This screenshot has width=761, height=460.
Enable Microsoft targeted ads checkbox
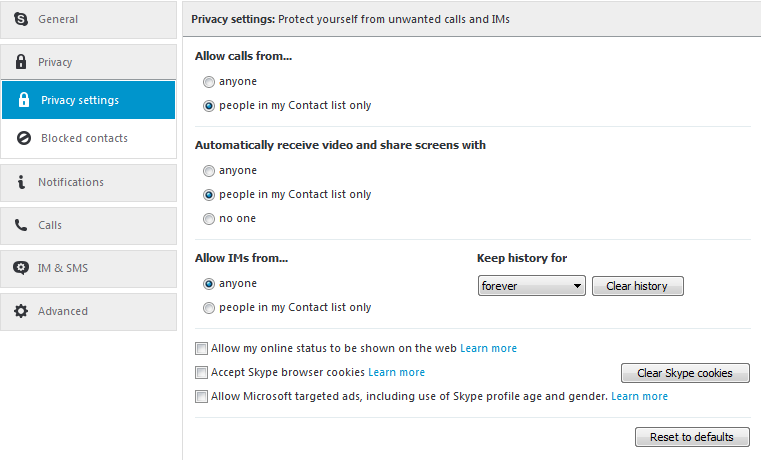pos(202,397)
